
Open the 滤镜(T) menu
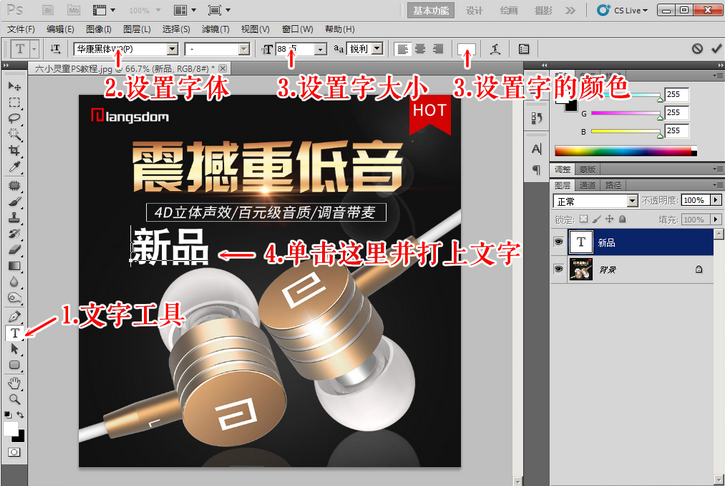pyautogui.click(x=215, y=29)
